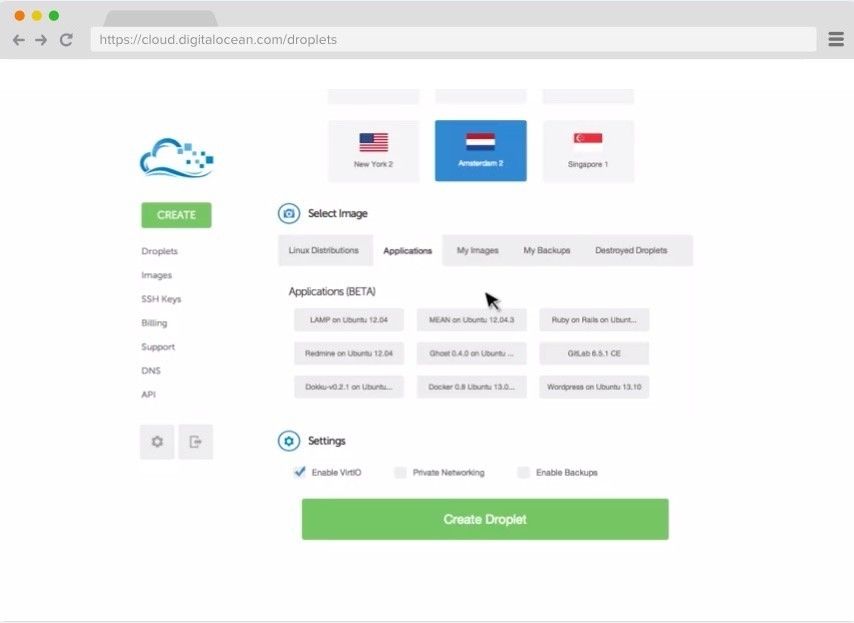The width and height of the screenshot is (854, 623).
Task: Toggle the Enable VirtIO checkbox
Action: (x=300, y=472)
